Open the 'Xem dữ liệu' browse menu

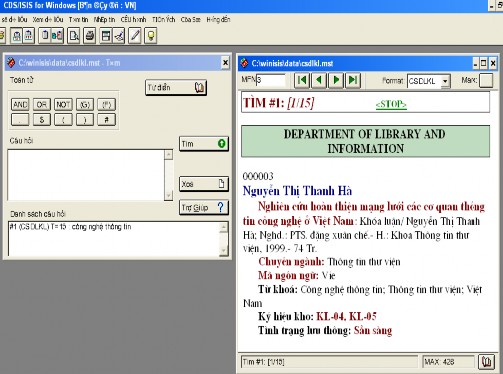(48, 20)
